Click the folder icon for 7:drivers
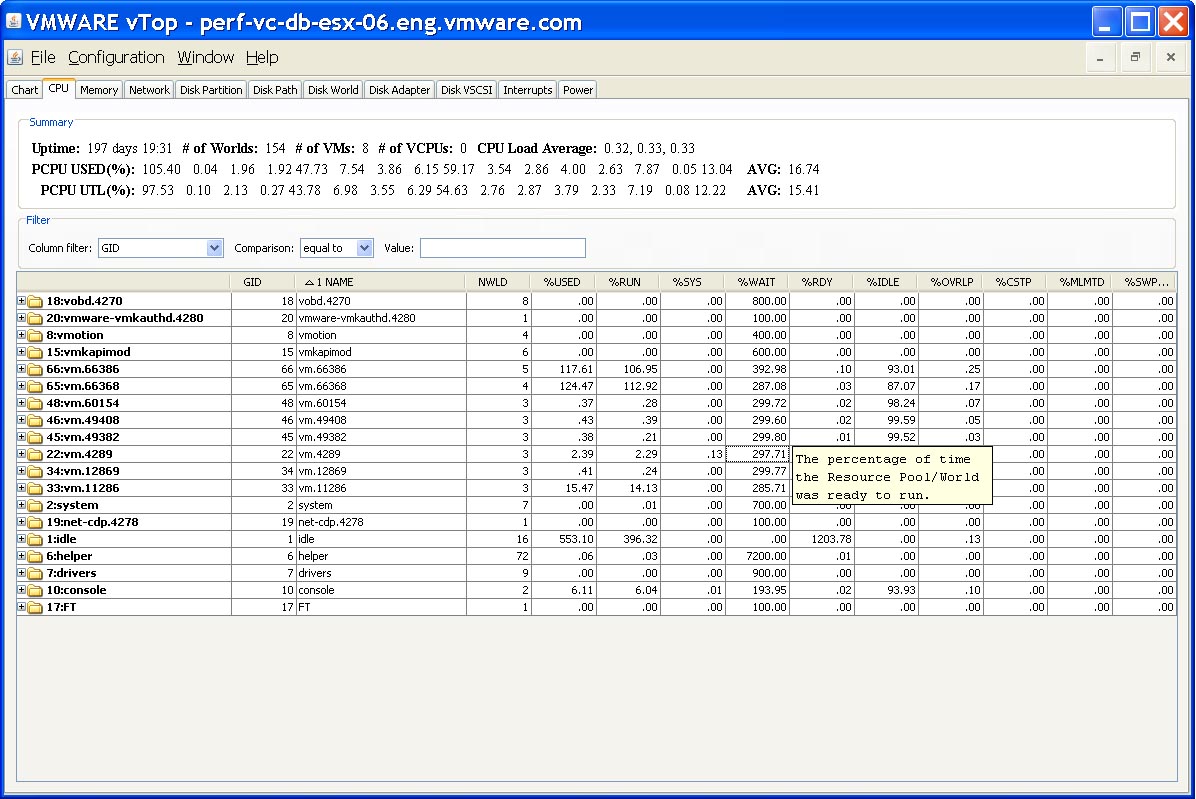The height and width of the screenshot is (799, 1196). pyautogui.click(x=35, y=573)
